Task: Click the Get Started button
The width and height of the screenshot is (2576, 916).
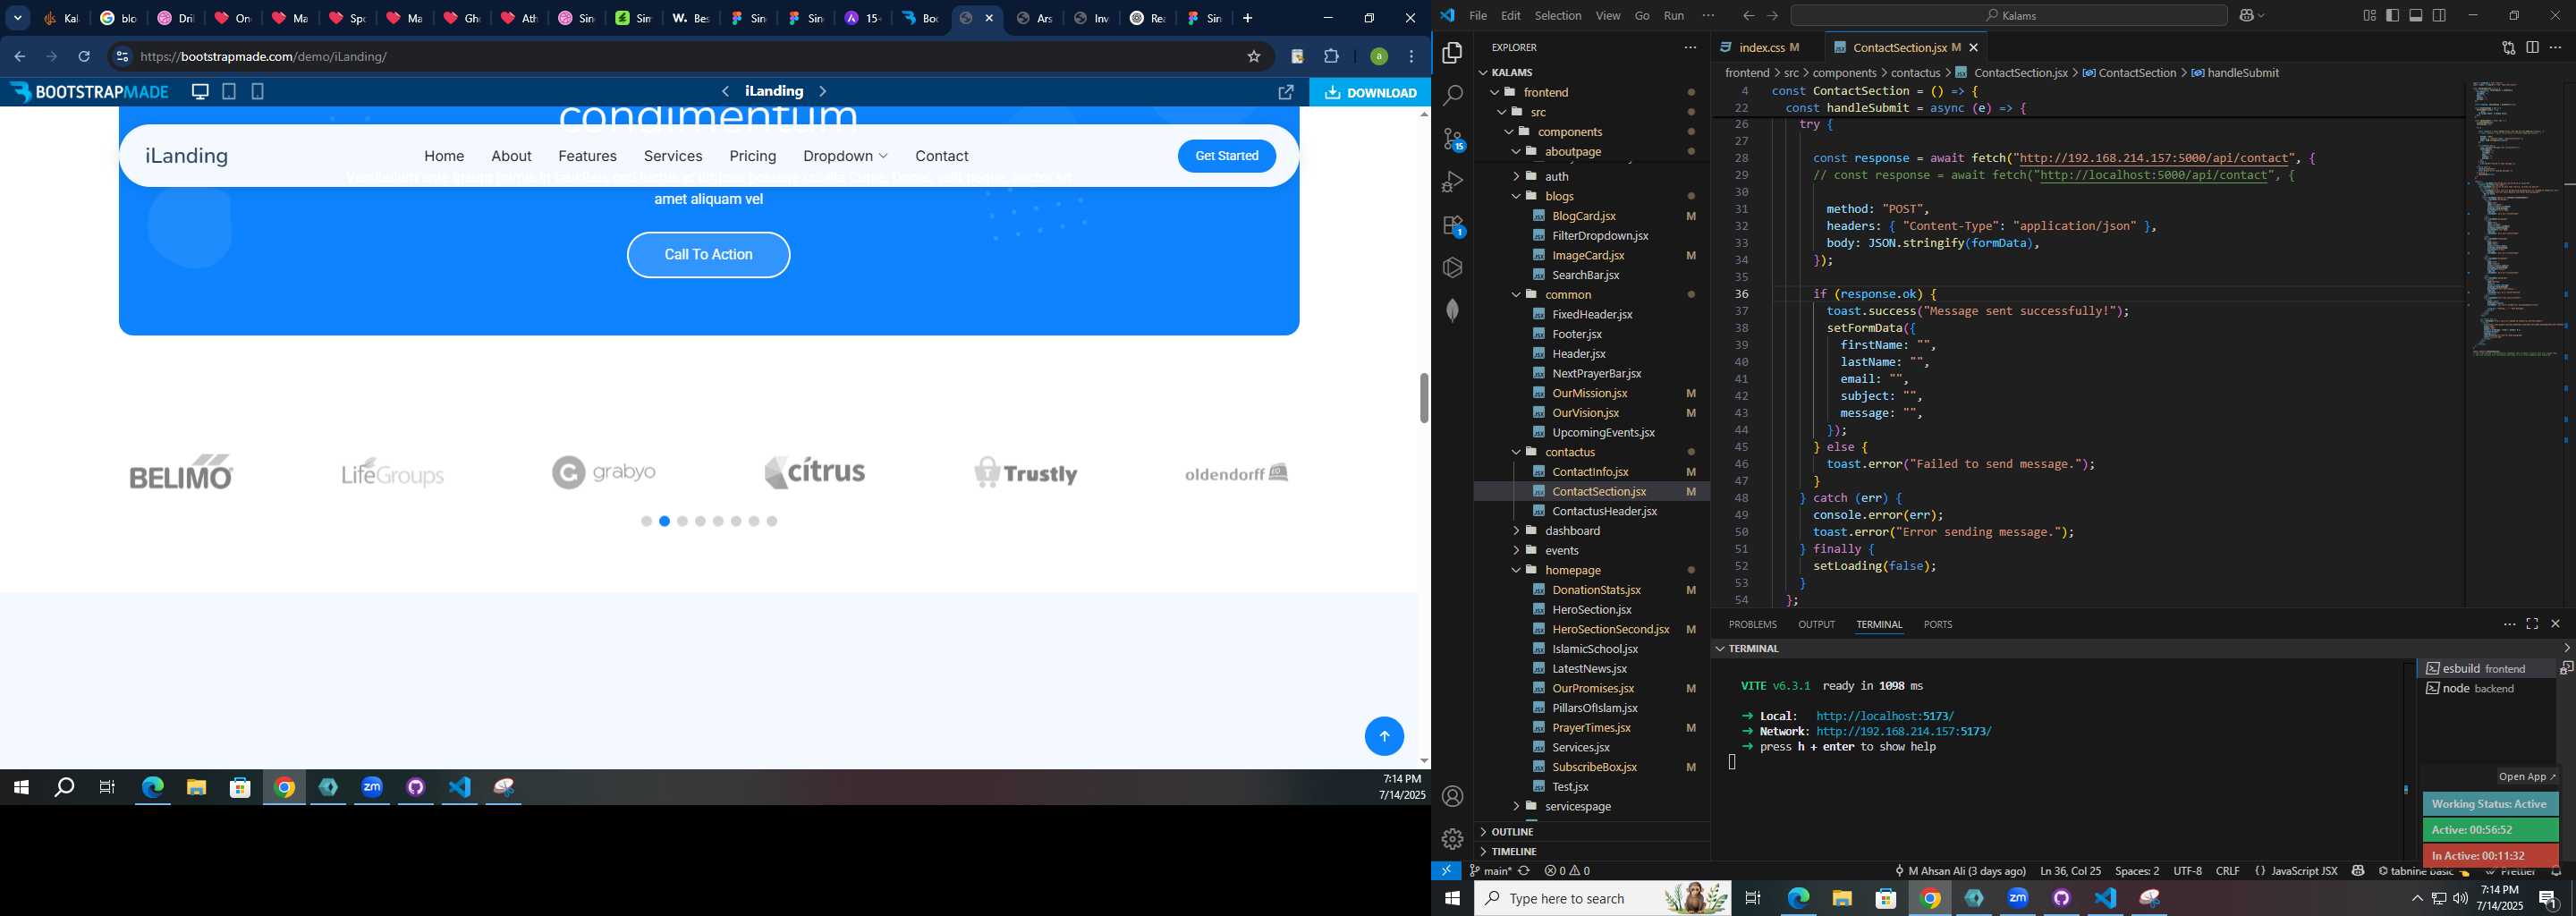Action: 1226,156
